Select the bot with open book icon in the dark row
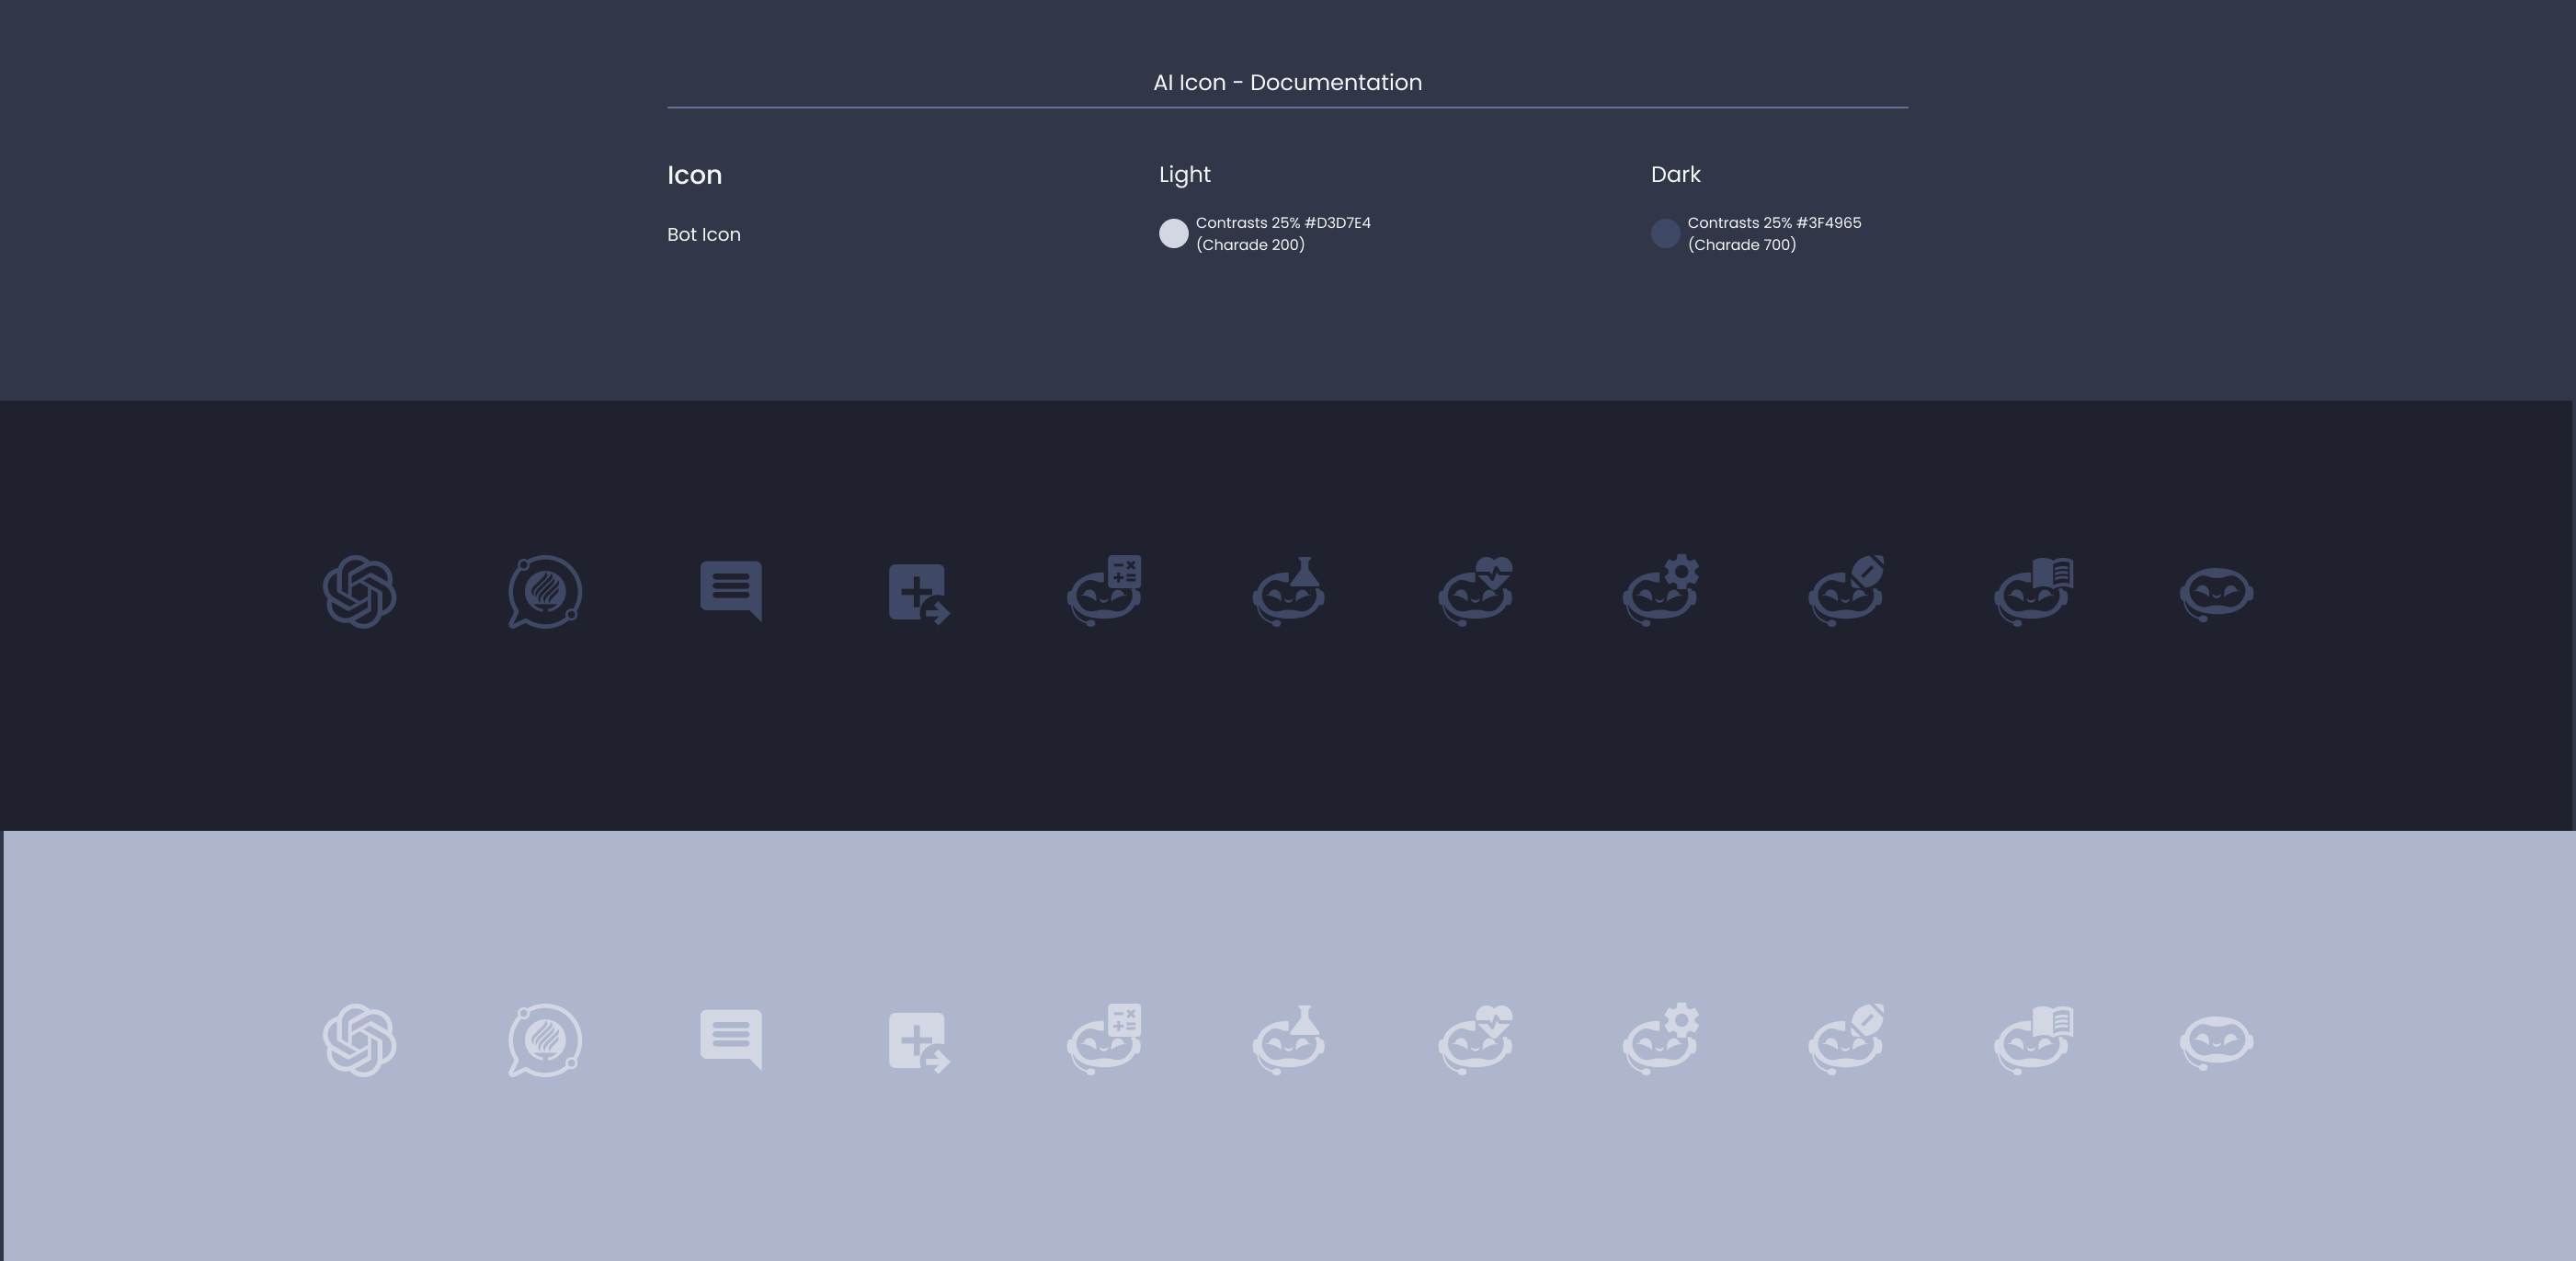 point(2034,592)
